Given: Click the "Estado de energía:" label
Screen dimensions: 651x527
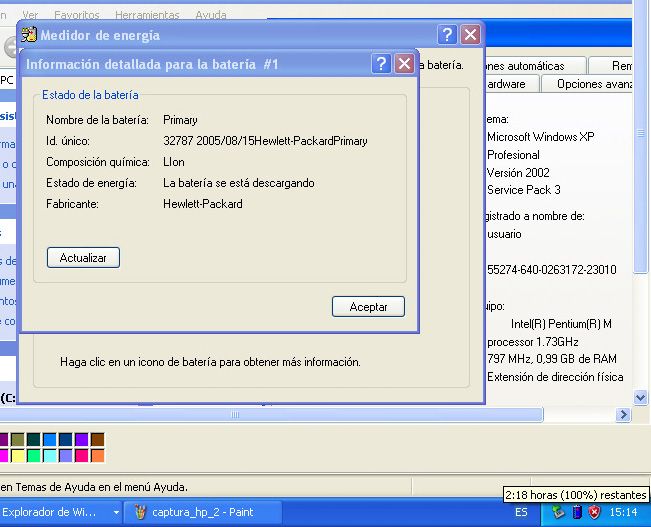Looking at the screenshot, I should [91, 183].
